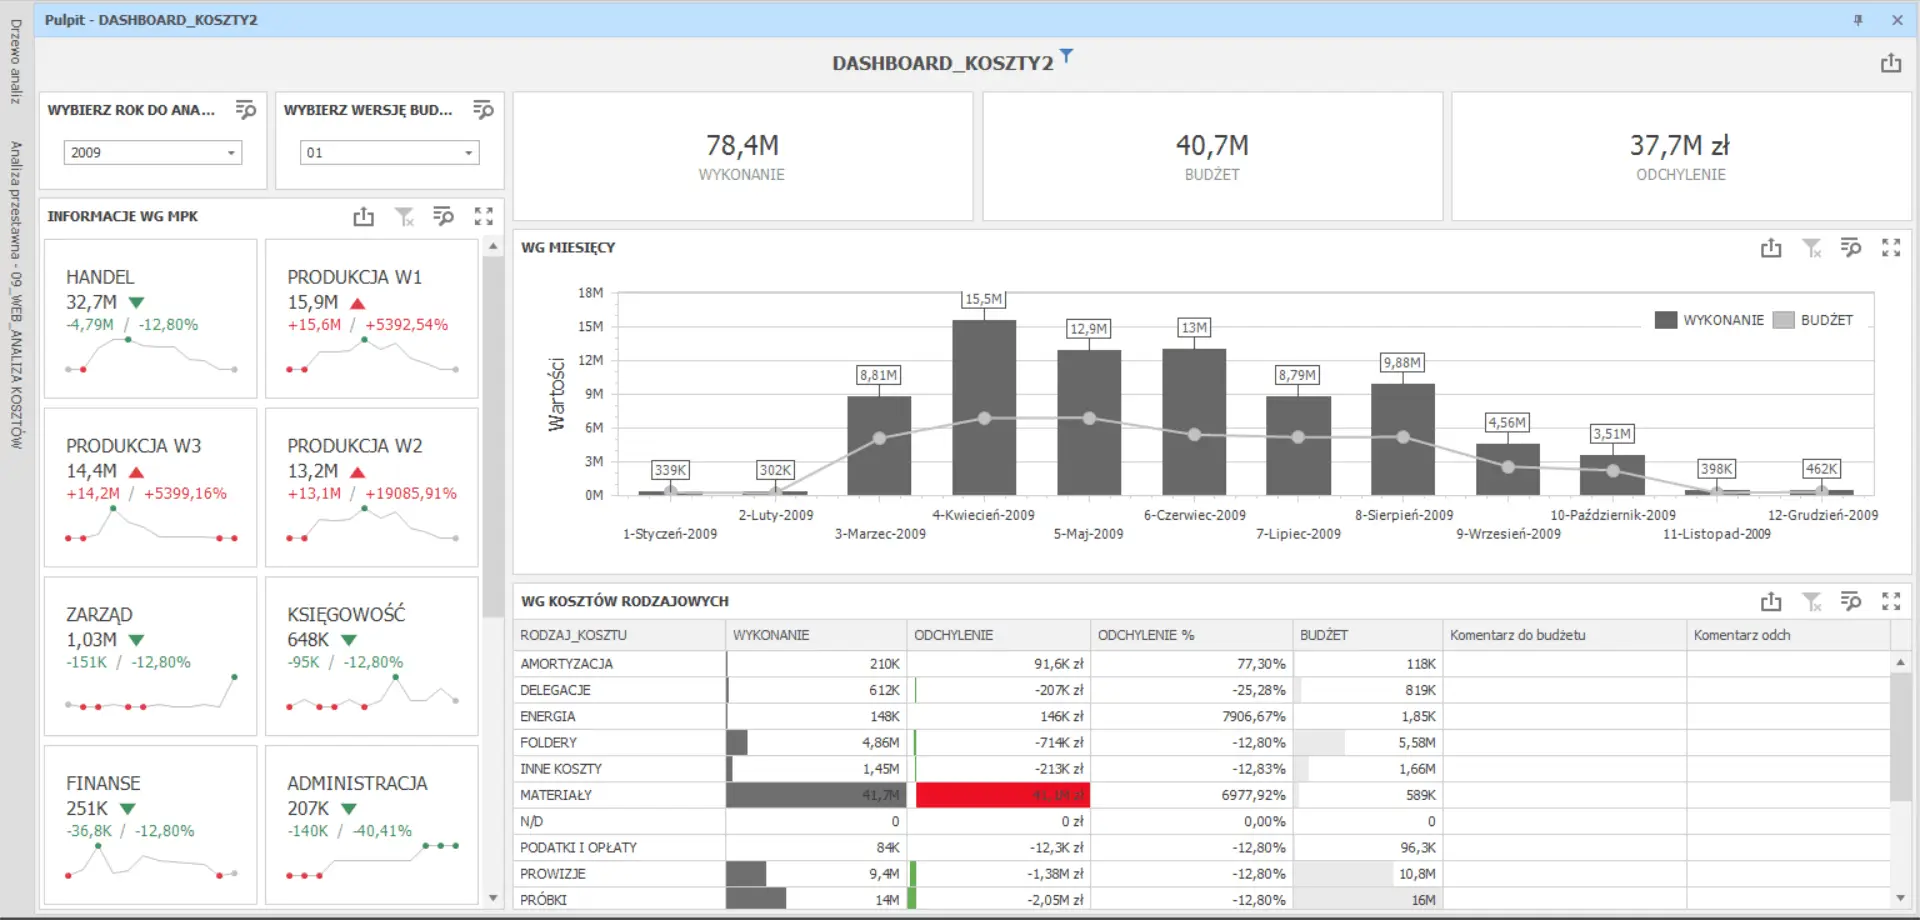
Task: Select the ENERGIA row
Action: point(1201,716)
